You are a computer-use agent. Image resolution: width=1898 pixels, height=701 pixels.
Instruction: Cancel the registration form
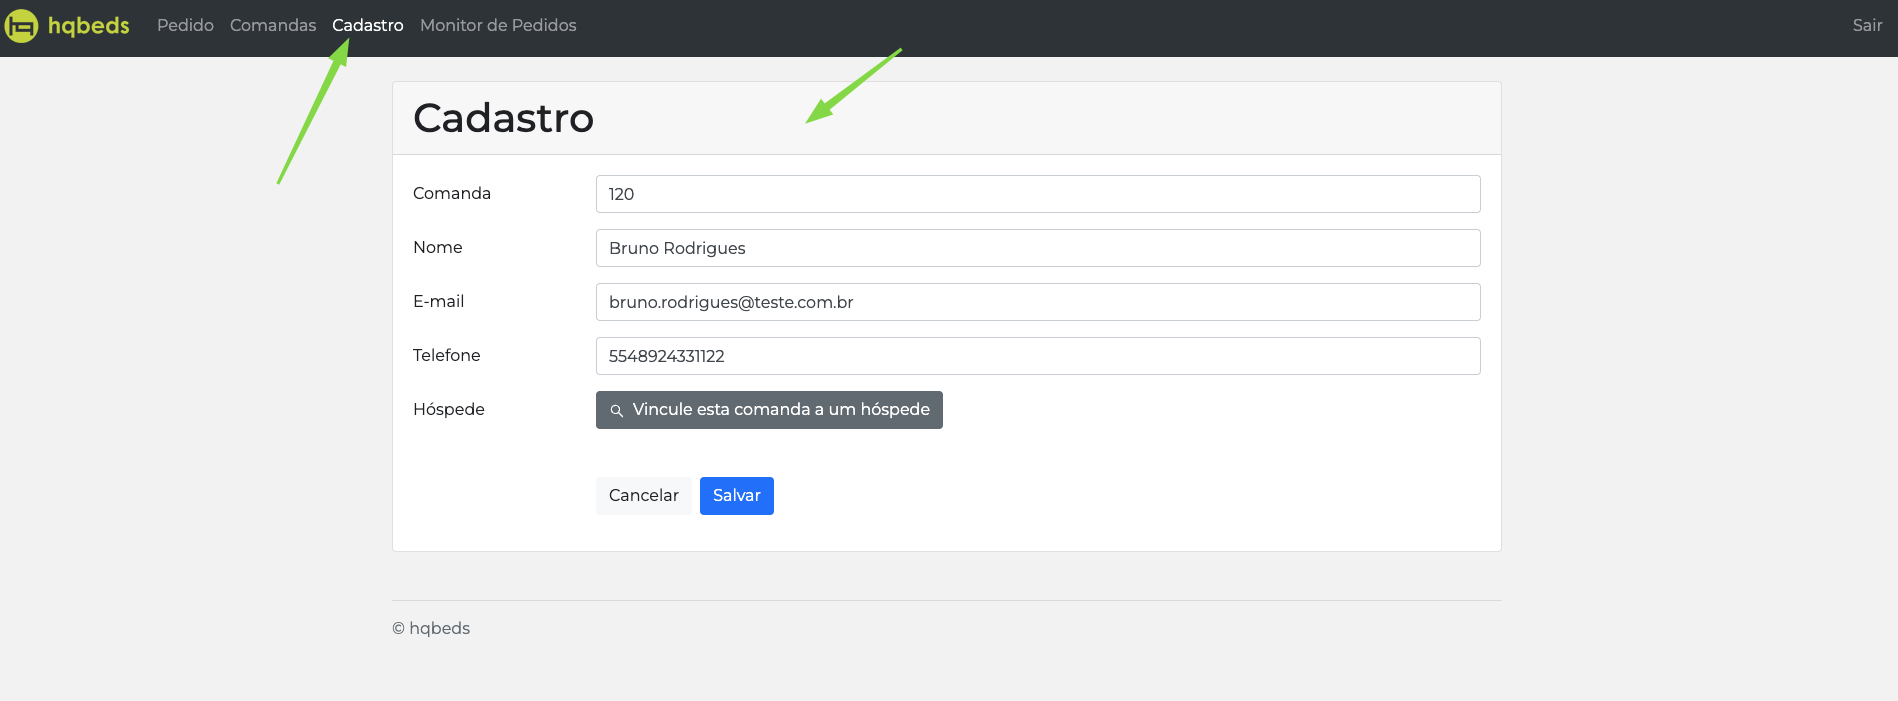[644, 496]
